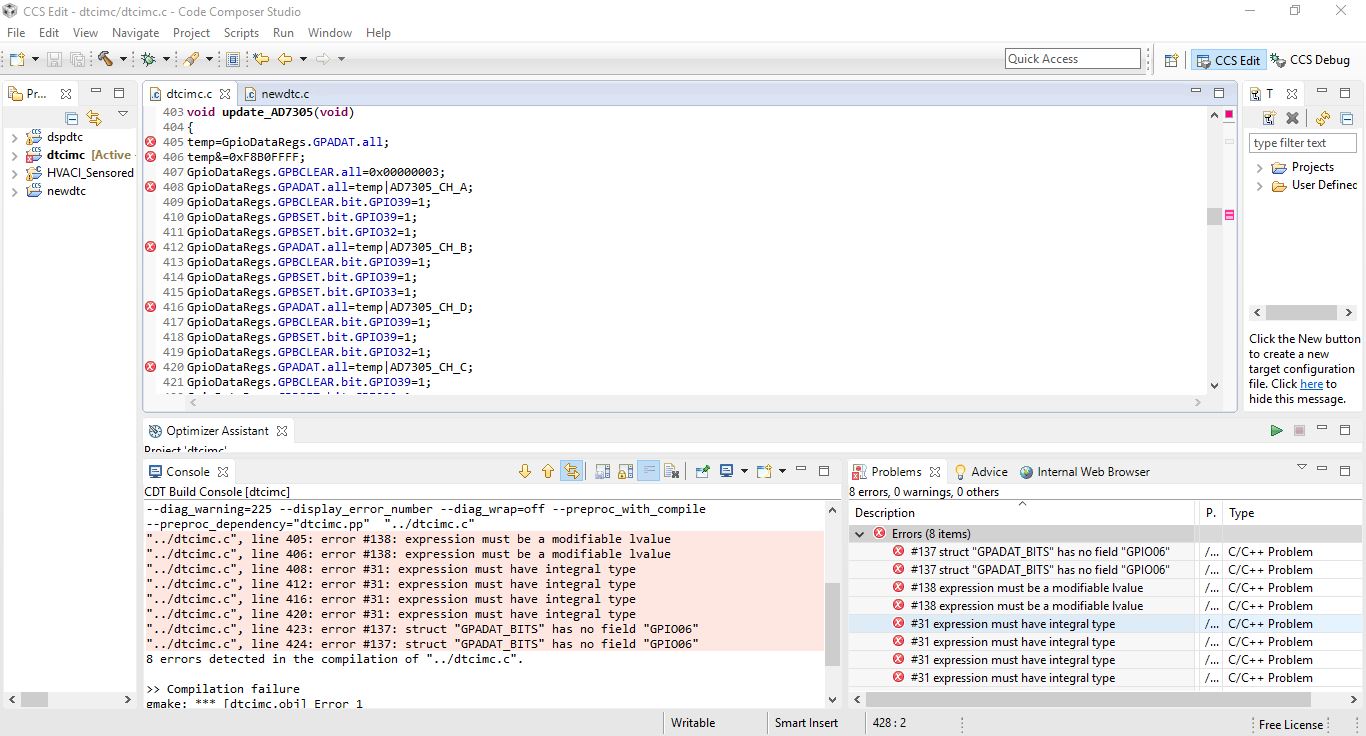
Task: Open the Scripts menu
Action: click(x=241, y=33)
